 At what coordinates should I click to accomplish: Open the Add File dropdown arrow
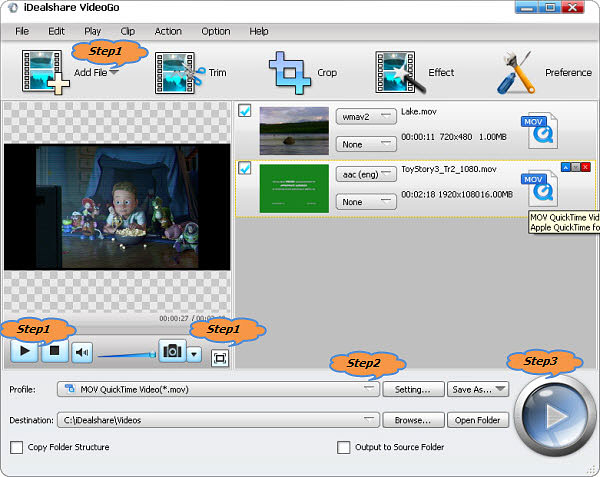click(x=114, y=72)
